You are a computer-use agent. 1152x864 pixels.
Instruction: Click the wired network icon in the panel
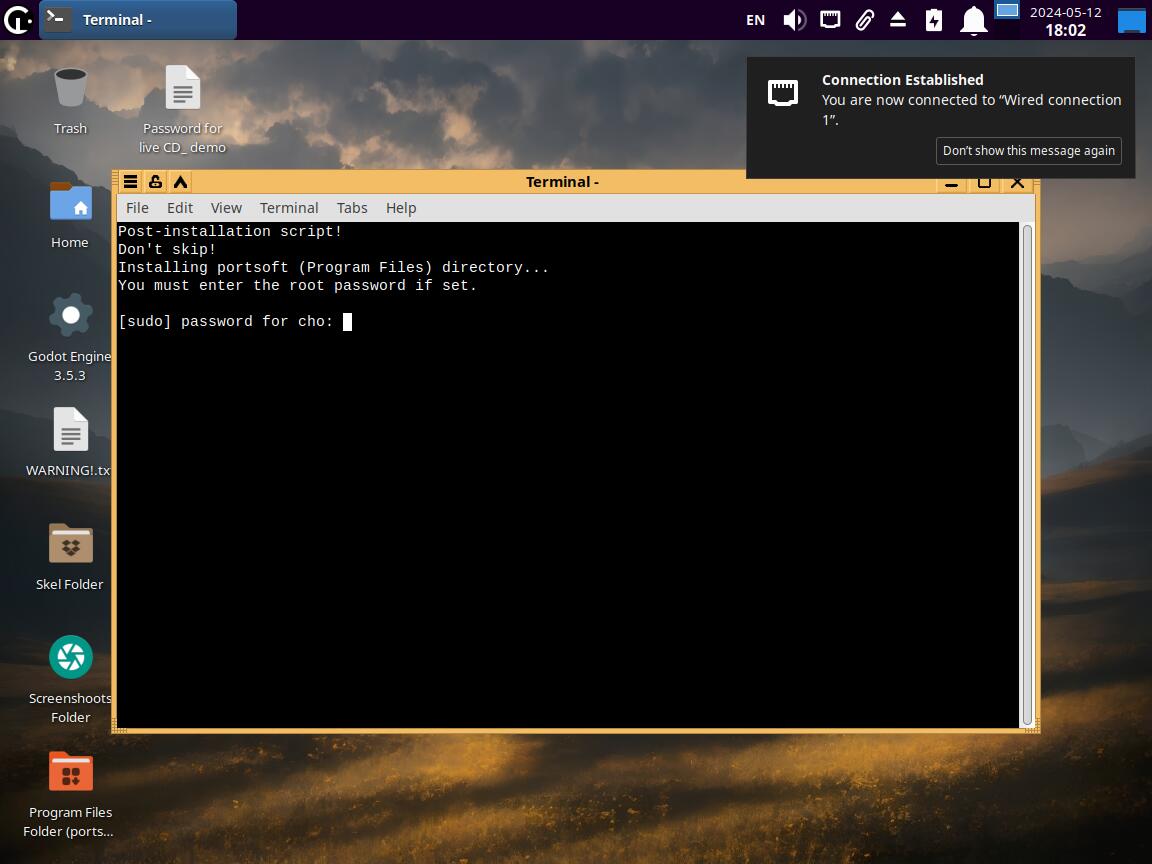(x=829, y=20)
